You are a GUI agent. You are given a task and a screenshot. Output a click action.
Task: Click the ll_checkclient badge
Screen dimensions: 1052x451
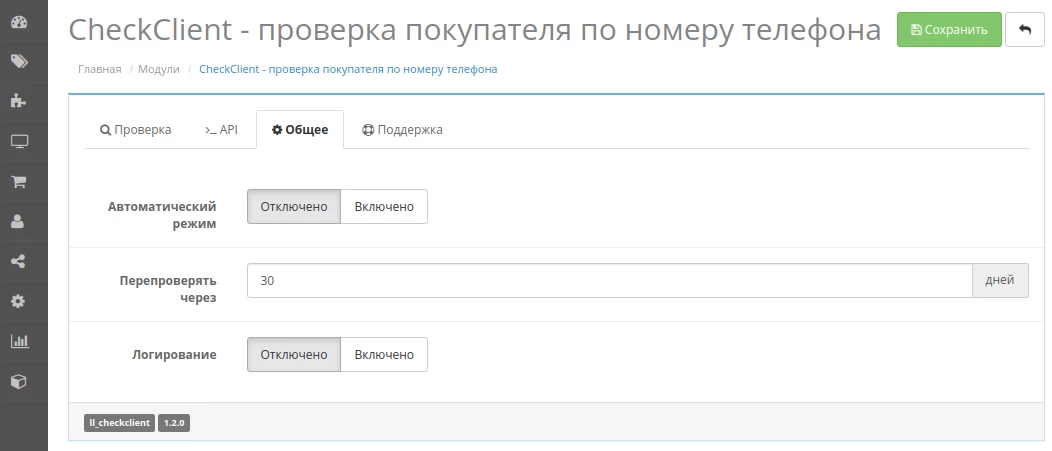(120, 423)
